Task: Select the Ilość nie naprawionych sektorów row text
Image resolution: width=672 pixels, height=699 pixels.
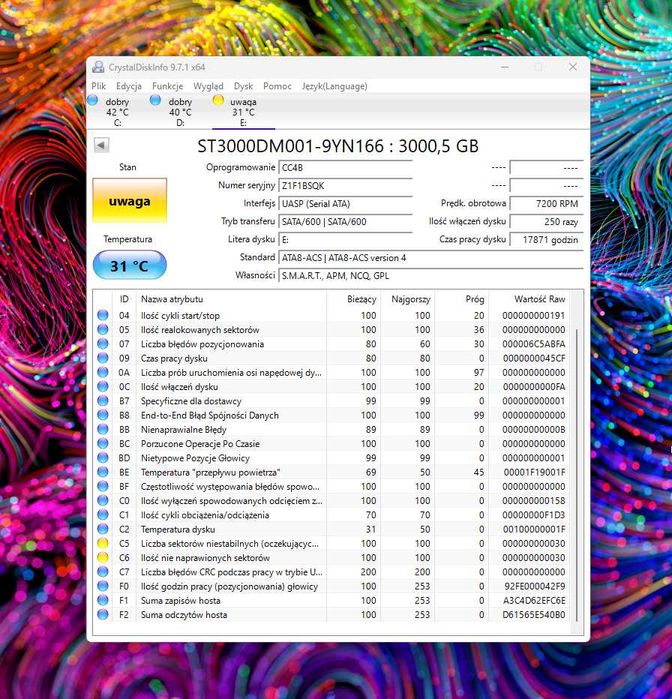Action: 205,558
